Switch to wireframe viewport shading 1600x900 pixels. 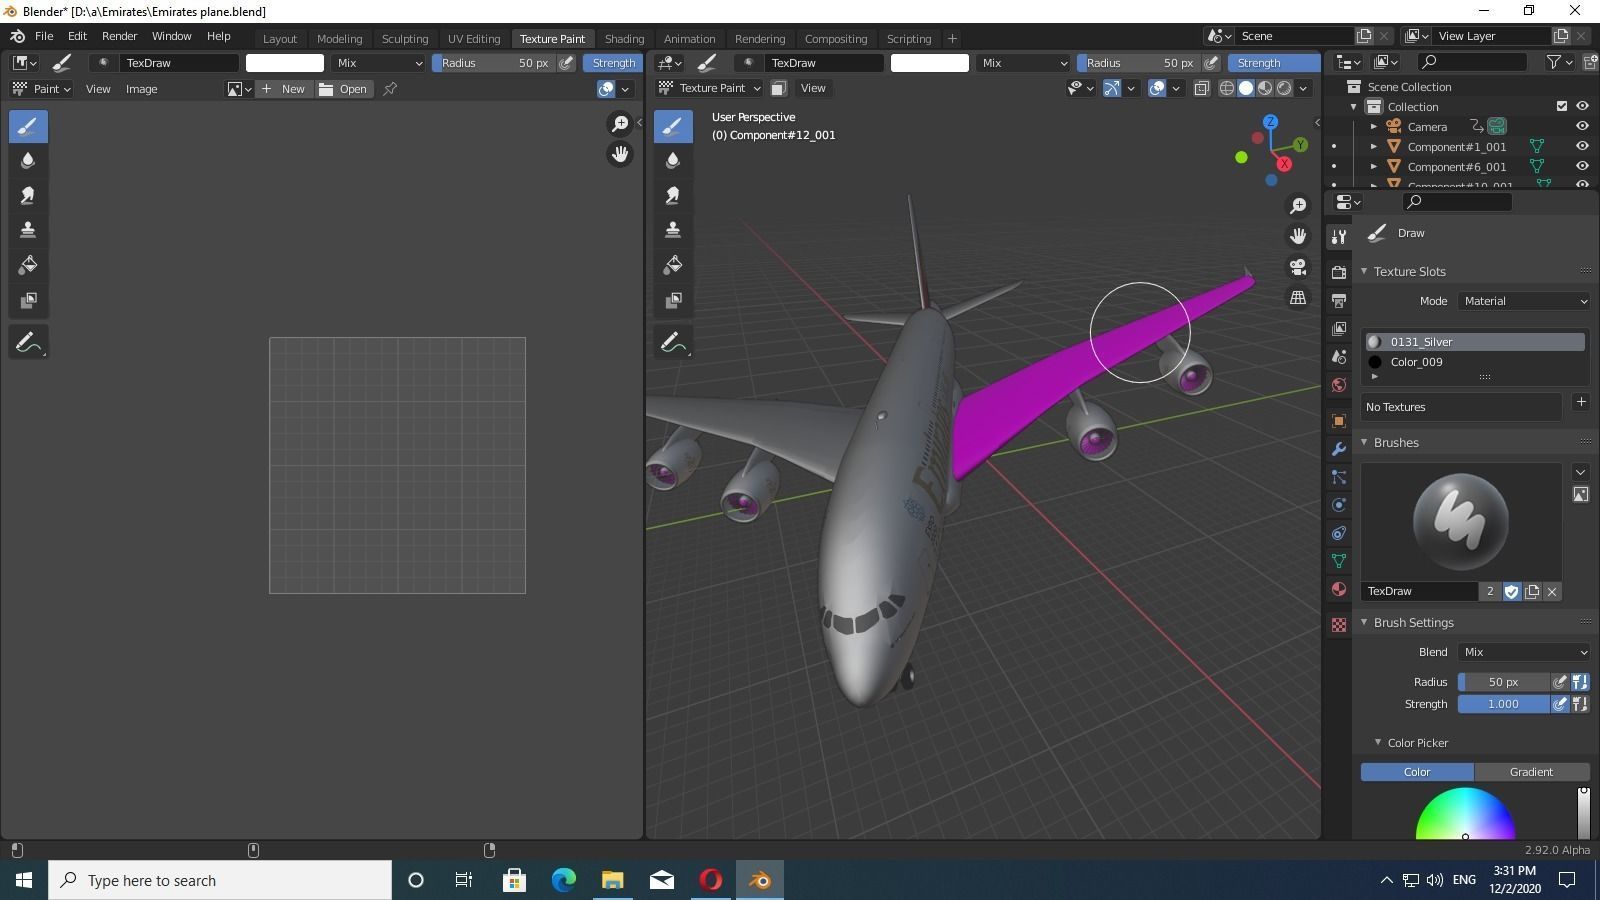tap(1227, 88)
